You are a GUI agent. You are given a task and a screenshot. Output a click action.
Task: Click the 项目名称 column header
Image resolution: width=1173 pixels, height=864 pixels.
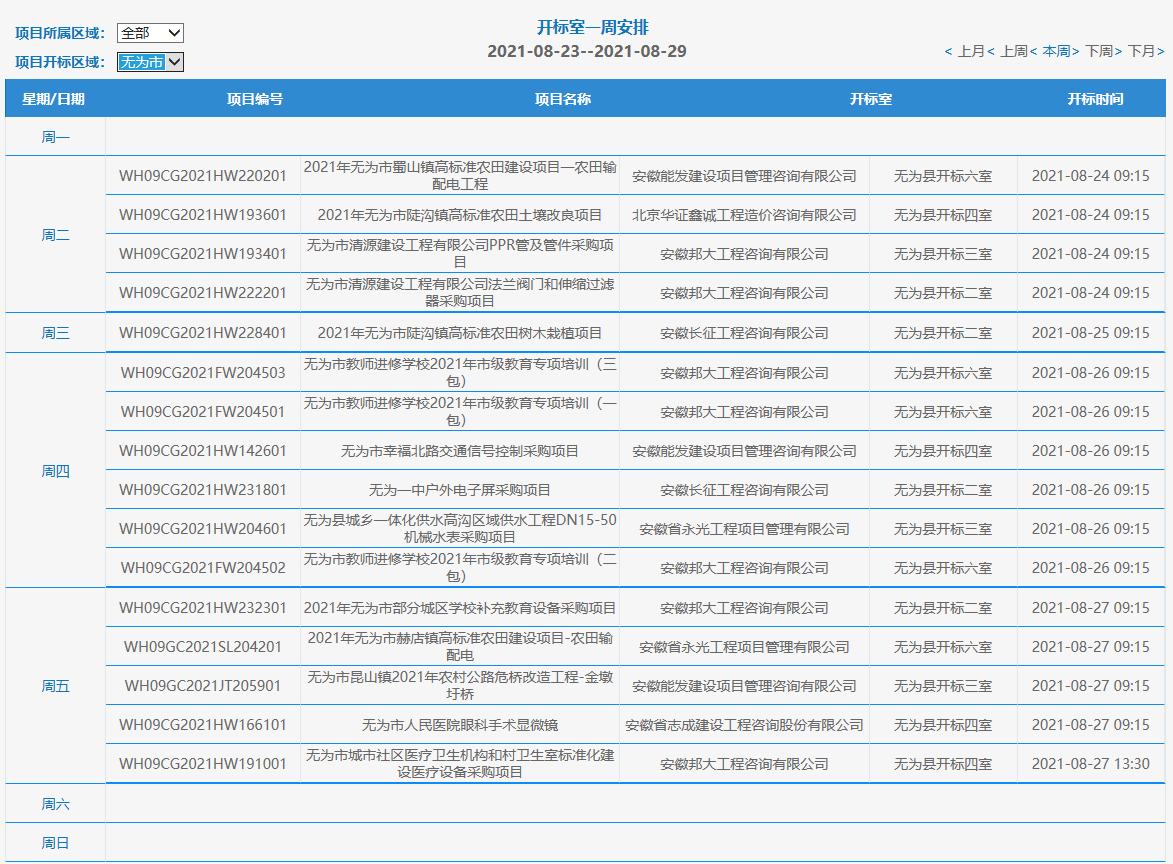(562, 99)
